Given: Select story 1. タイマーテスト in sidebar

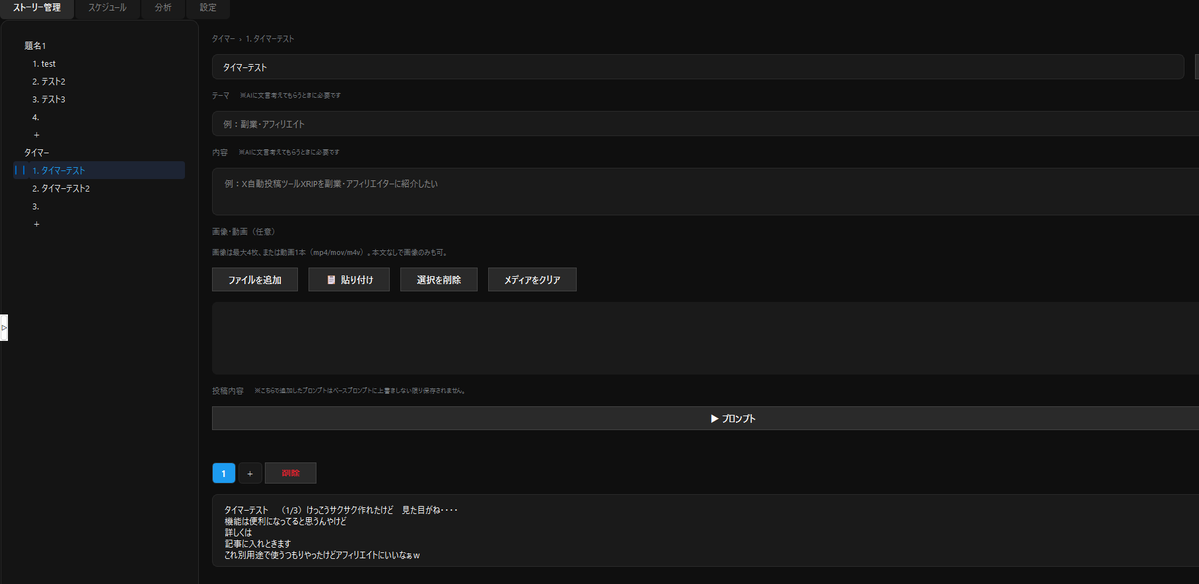Looking at the screenshot, I should pos(99,170).
